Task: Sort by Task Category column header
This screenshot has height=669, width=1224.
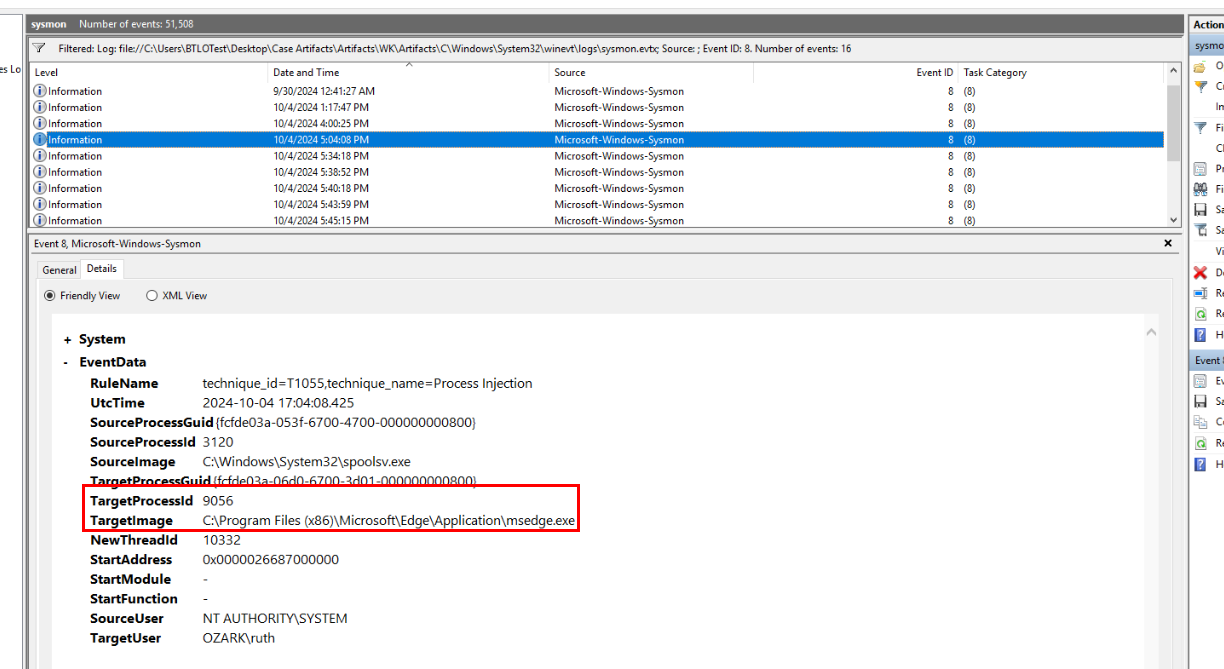Action: [x=1062, y=72]
